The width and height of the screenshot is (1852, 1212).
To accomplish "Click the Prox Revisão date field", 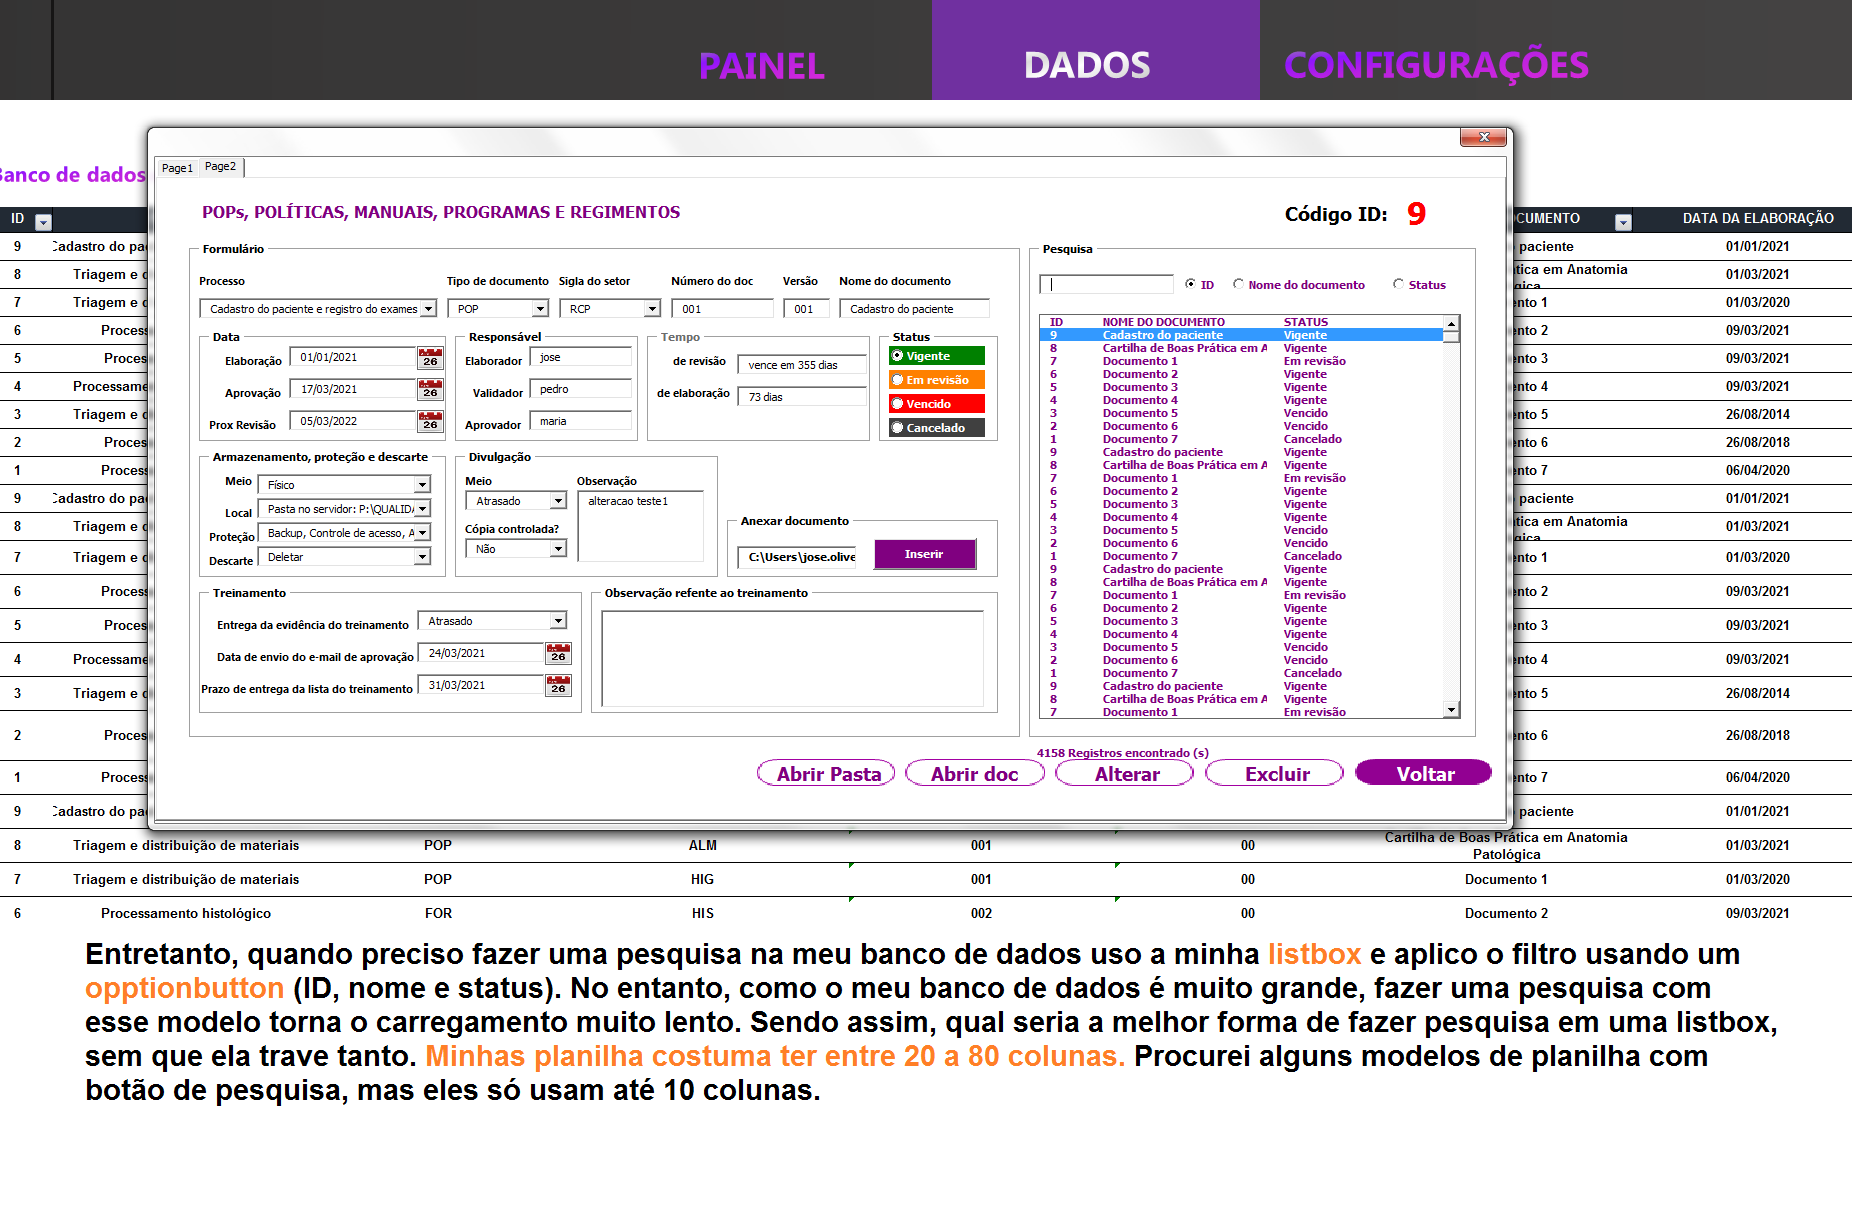I will [353, 421].
